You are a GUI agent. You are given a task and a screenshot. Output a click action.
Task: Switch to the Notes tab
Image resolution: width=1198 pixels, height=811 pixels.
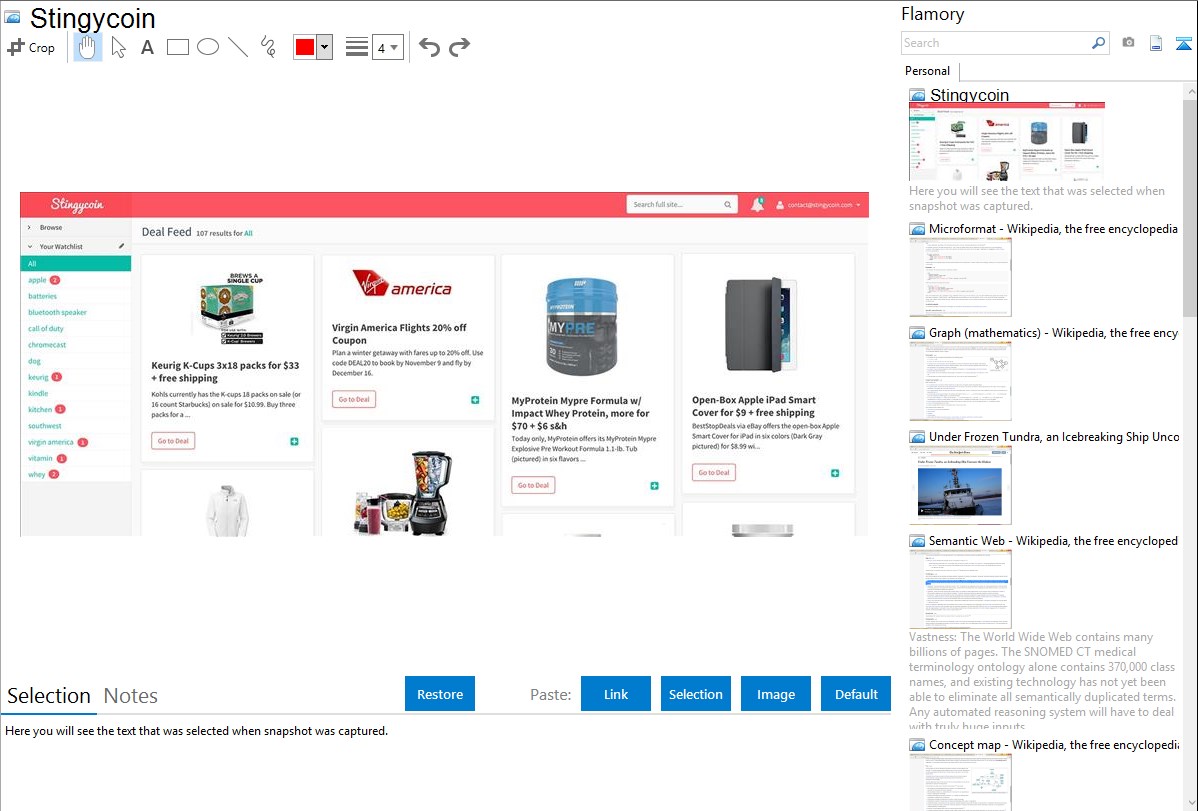(x=131, y=696)
